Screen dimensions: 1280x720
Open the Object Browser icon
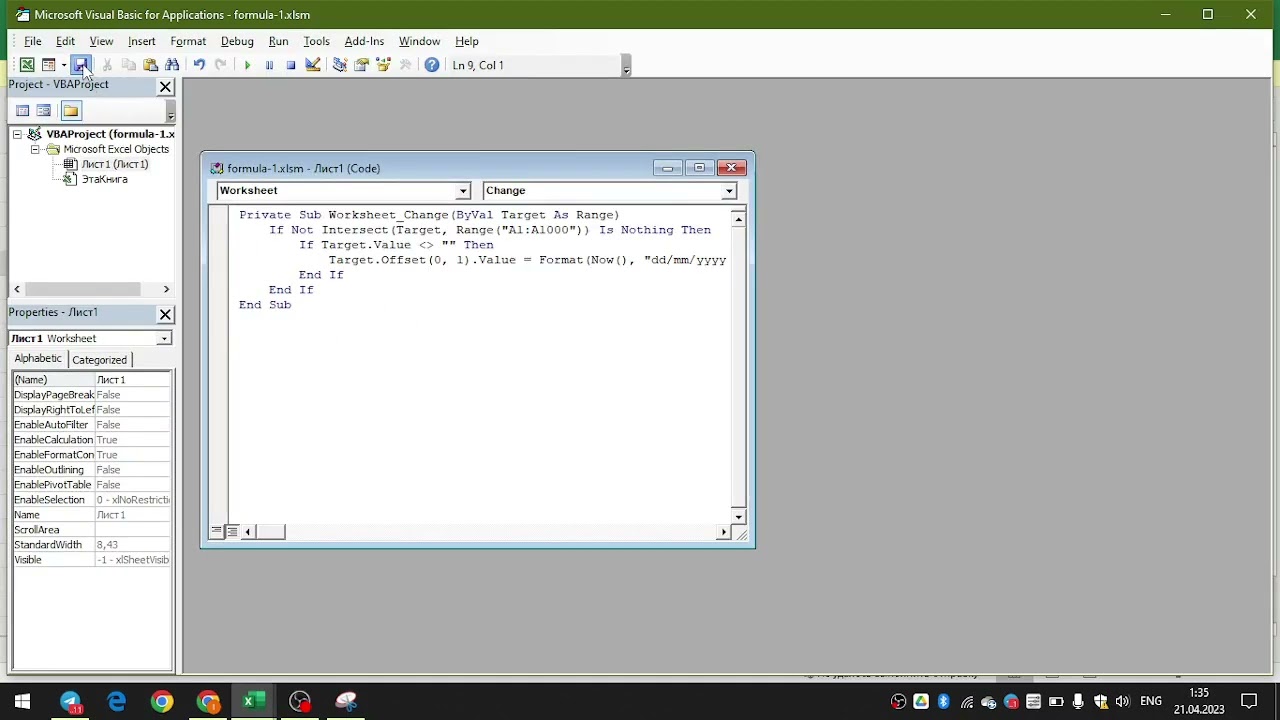pyautogui.click(x=383, y=65)
